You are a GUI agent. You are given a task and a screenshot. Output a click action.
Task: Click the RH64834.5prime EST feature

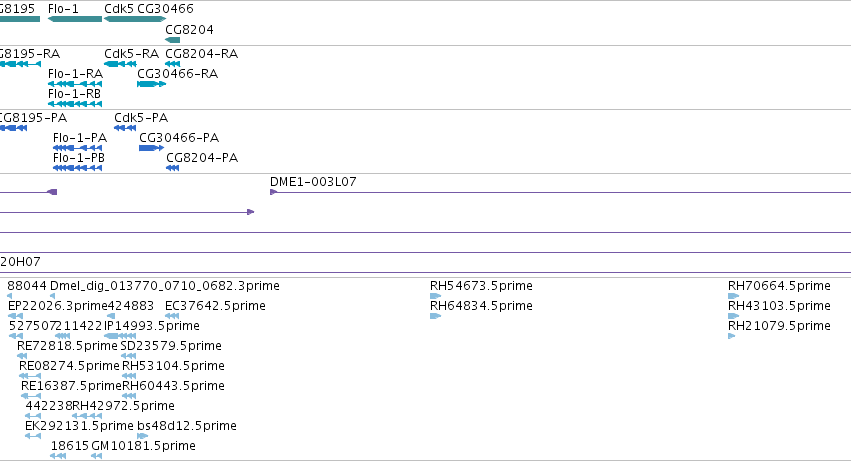(x=435, y=316)
